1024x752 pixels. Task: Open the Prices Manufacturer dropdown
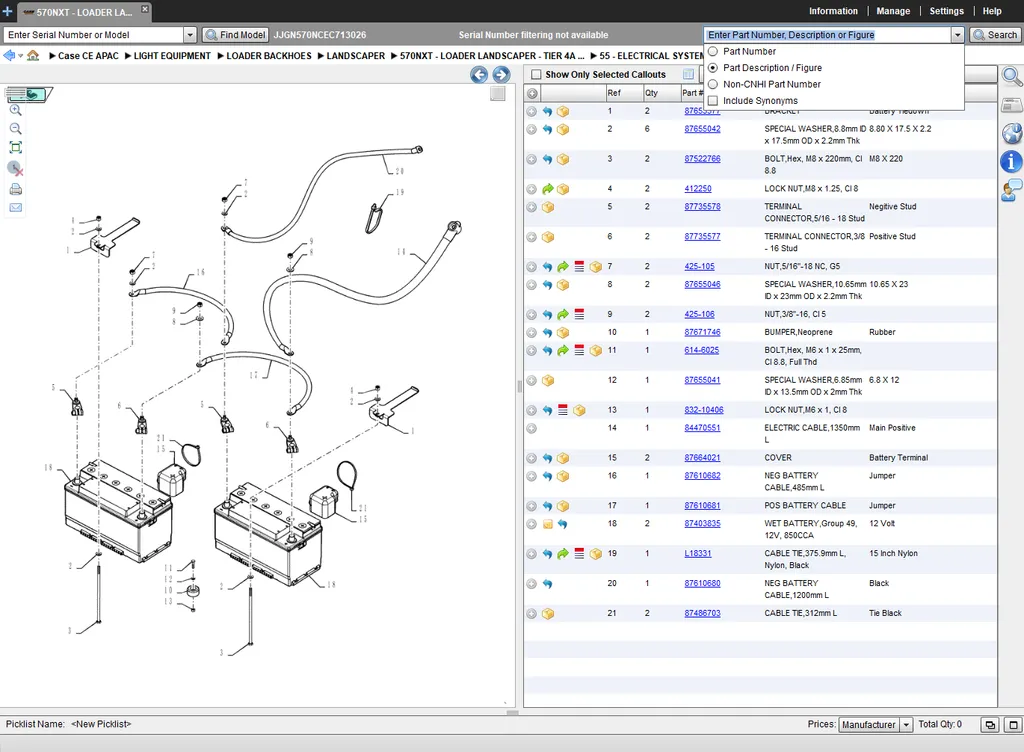[906, 725]
